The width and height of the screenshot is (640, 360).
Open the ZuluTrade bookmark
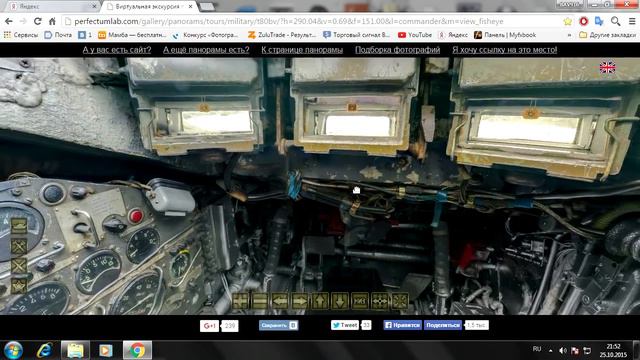pyautogui.click(x=282, y=35)
